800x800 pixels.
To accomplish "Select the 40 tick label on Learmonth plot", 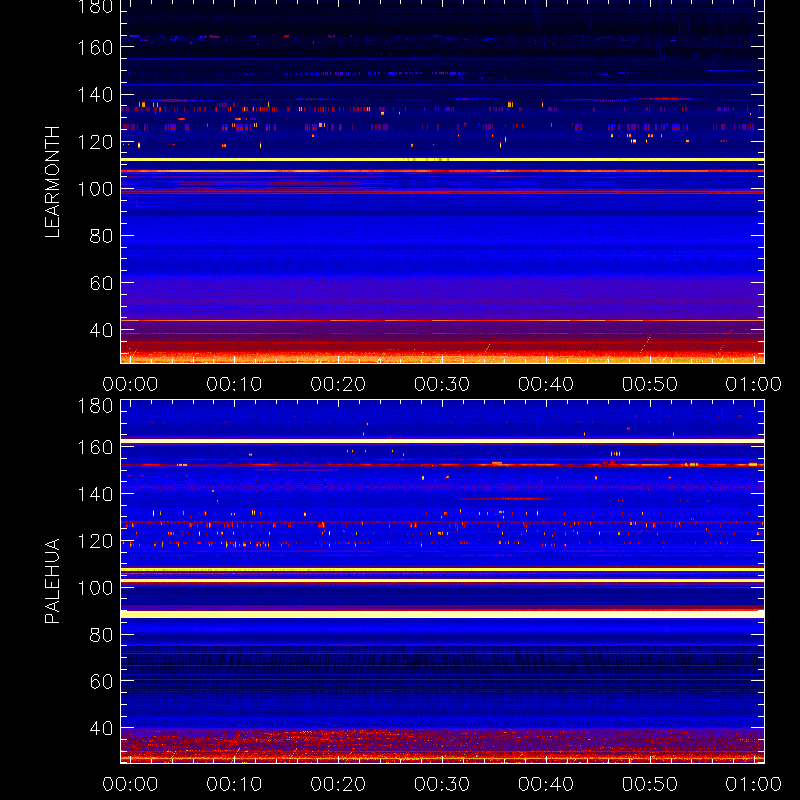I will click(101, 330).
